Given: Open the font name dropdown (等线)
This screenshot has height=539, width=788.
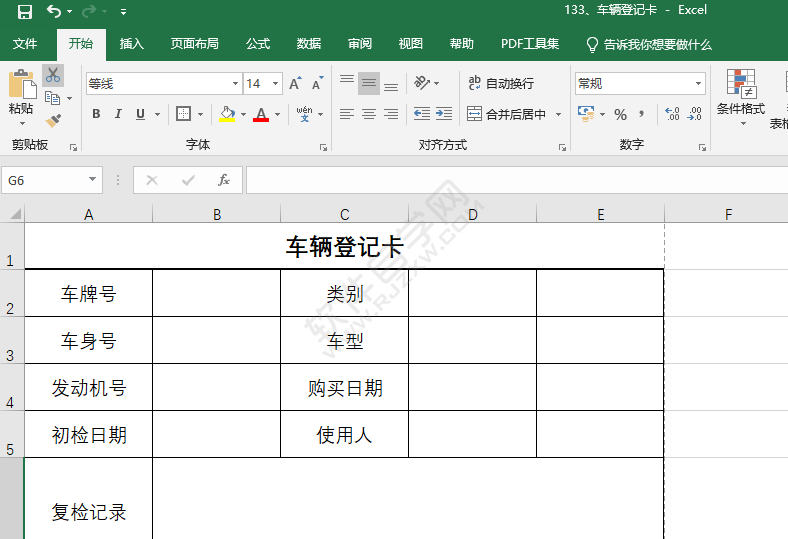Looking at the screenshot, I should 235,84.
